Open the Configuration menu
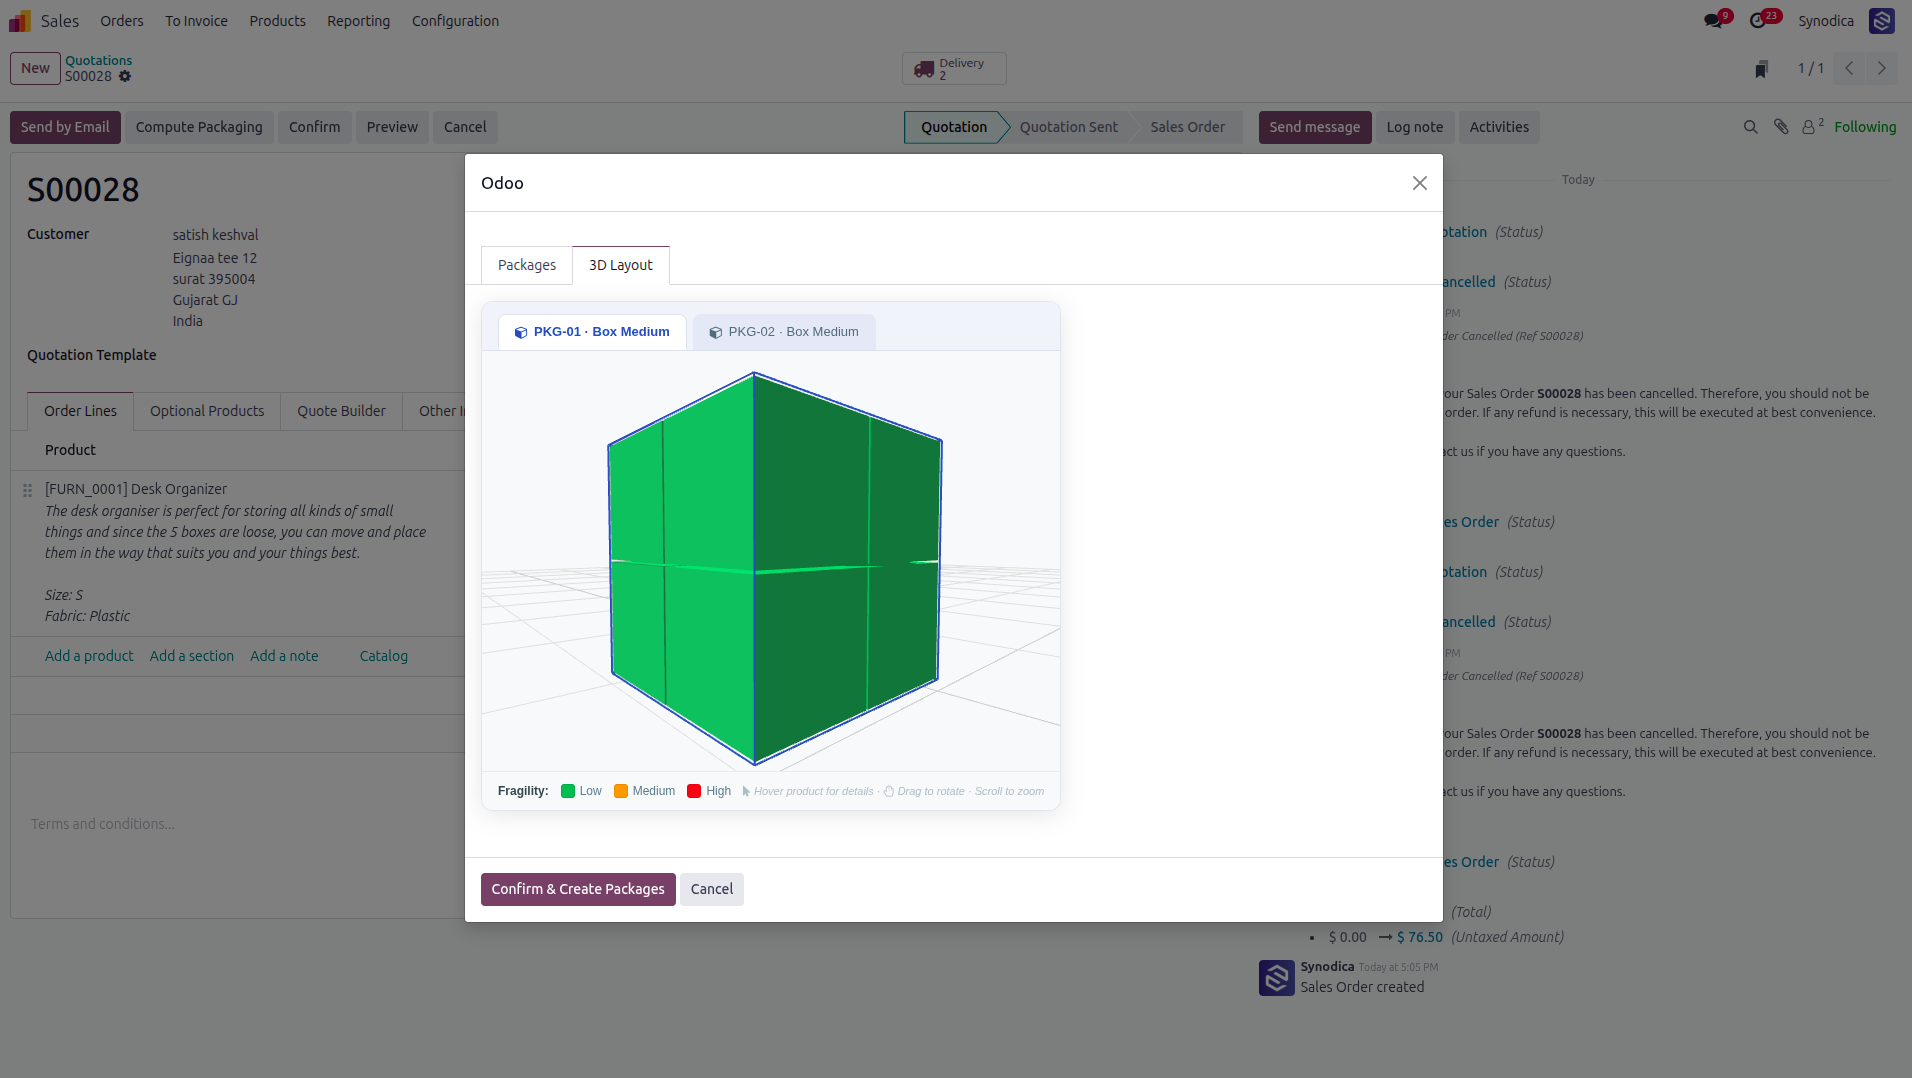The height and width of the screenshot is (1078, 1912). pyautogui.click(x=455, y=21)
